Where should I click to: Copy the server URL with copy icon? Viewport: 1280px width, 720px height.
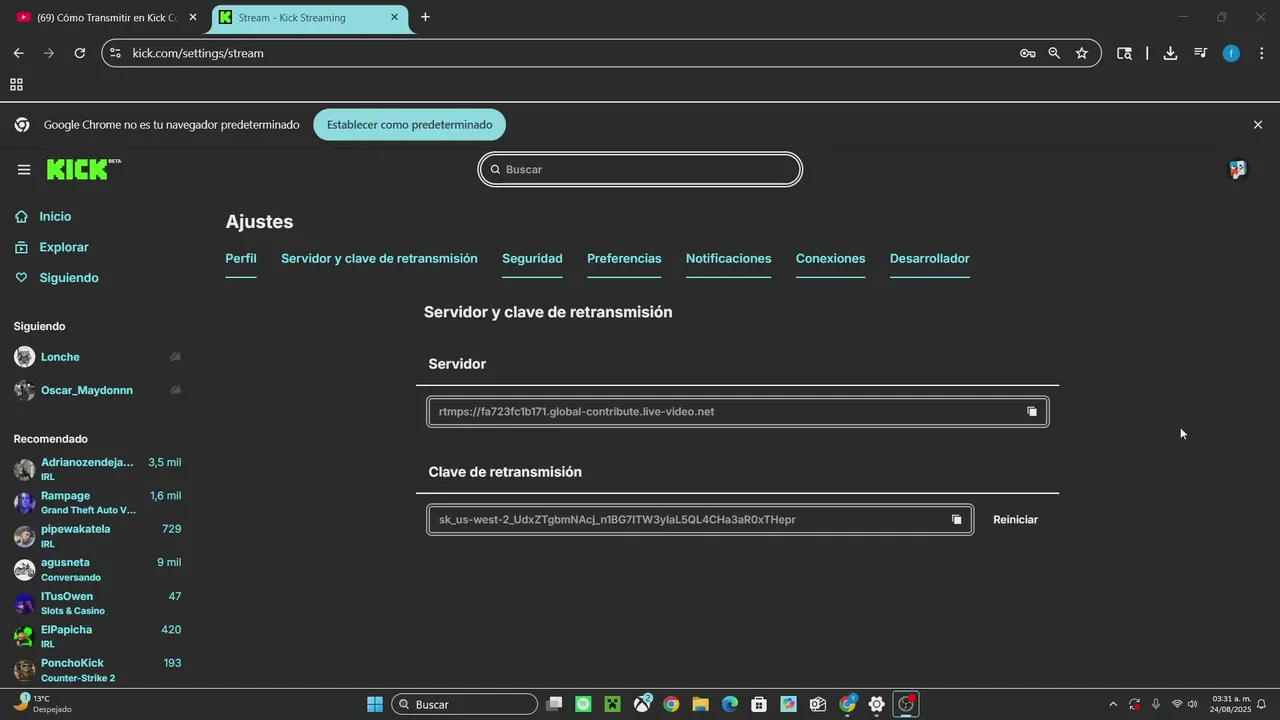1032,412
